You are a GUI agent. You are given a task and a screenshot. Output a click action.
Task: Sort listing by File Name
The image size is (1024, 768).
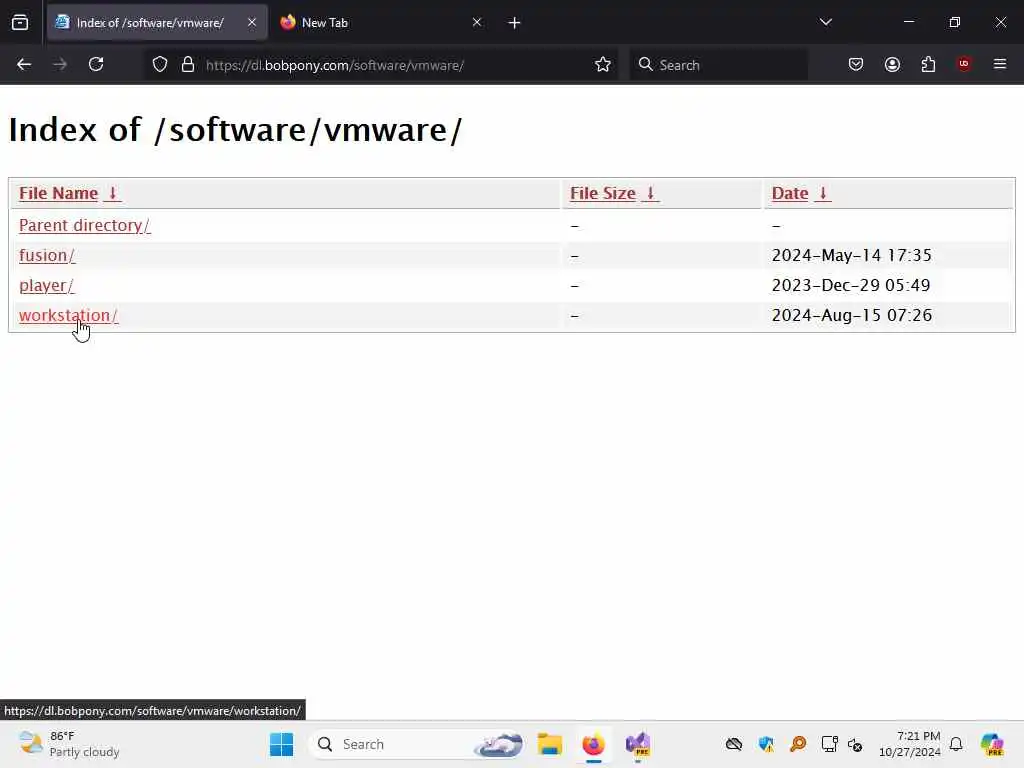(x=58, y=193)
